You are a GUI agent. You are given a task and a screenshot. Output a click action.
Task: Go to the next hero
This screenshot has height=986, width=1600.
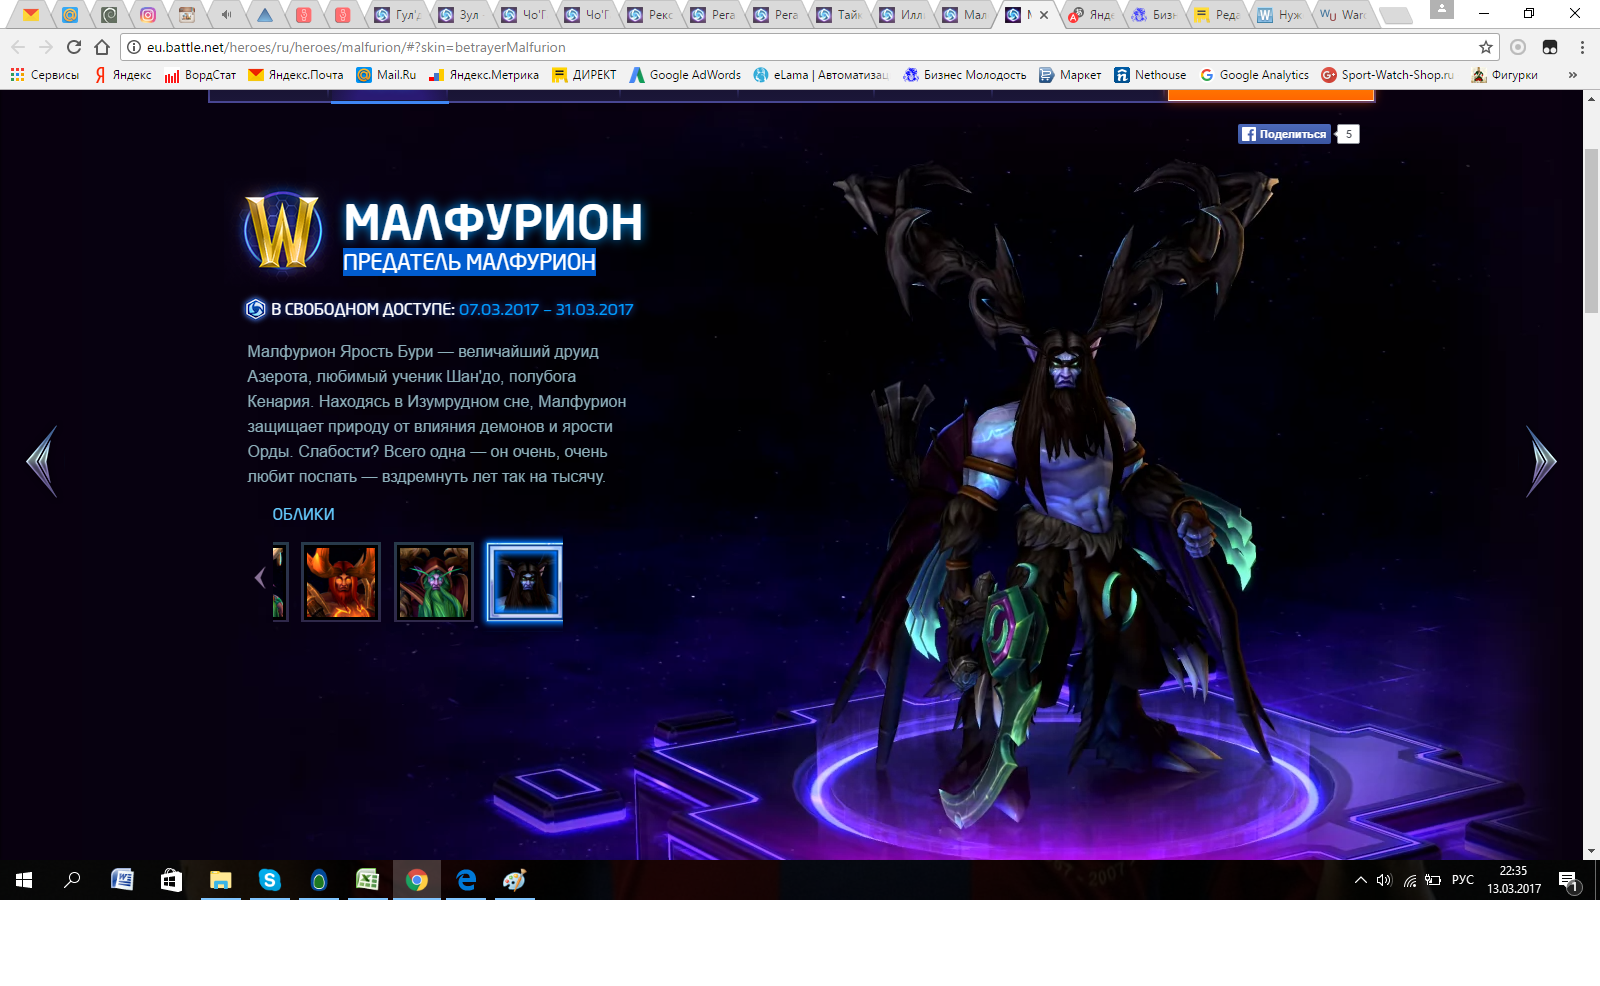pos(1541,461)
